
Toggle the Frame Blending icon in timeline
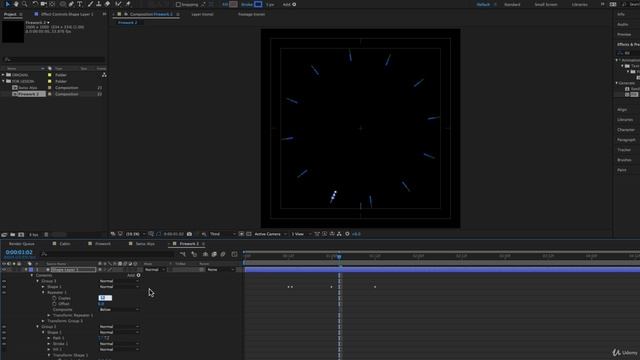(214, 254)
